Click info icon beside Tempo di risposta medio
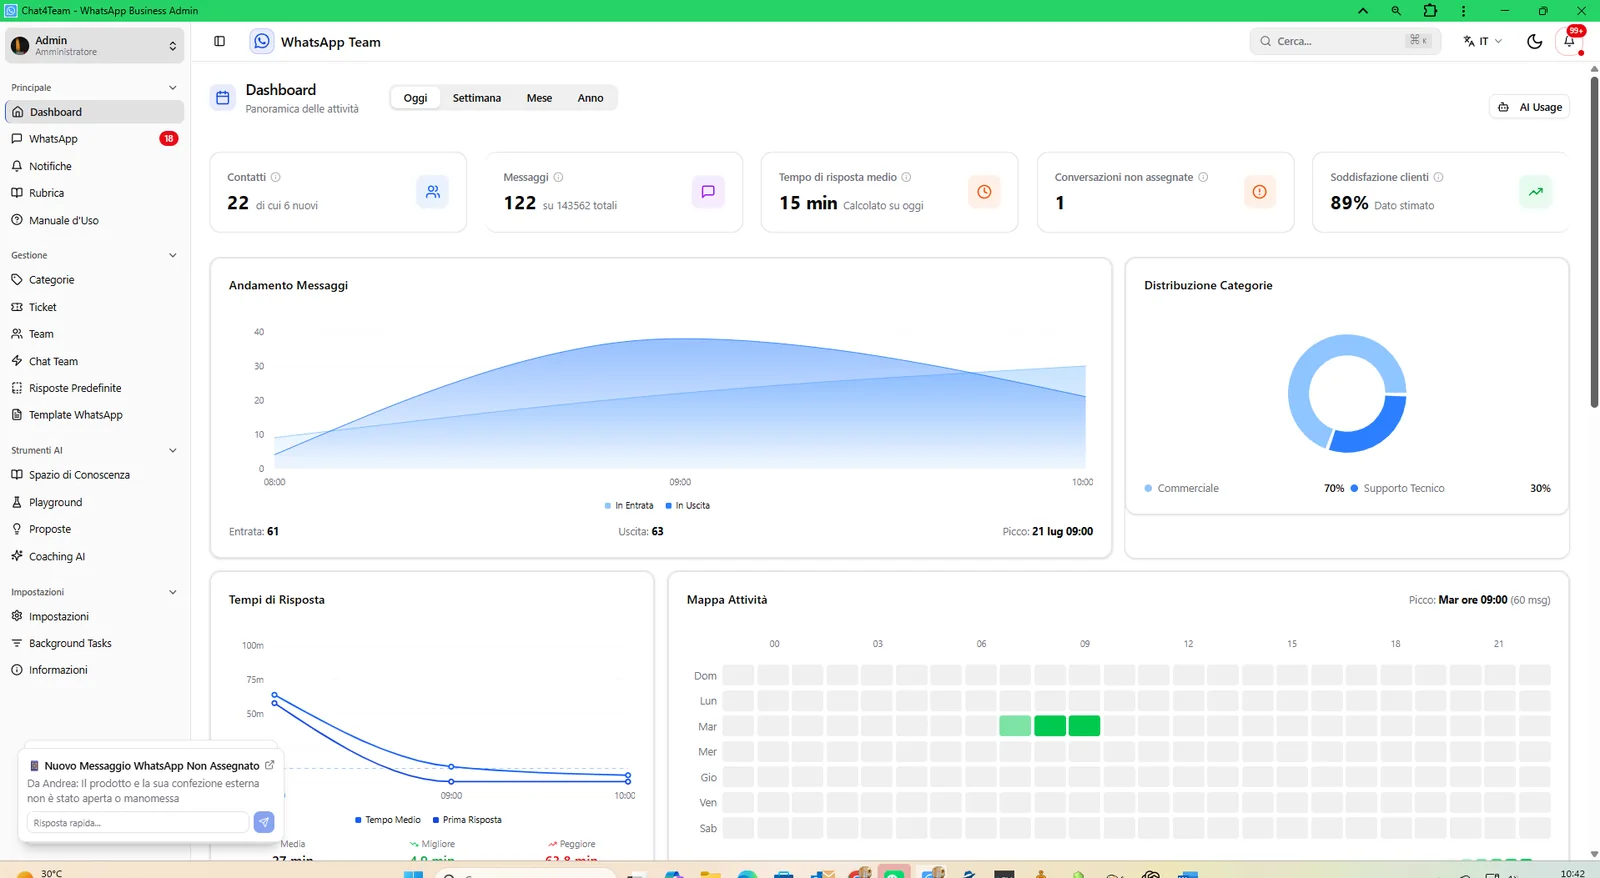Image resolution: width=1600 pixels, height=878 pixels. pyautogui.click(x=906, y=177)
